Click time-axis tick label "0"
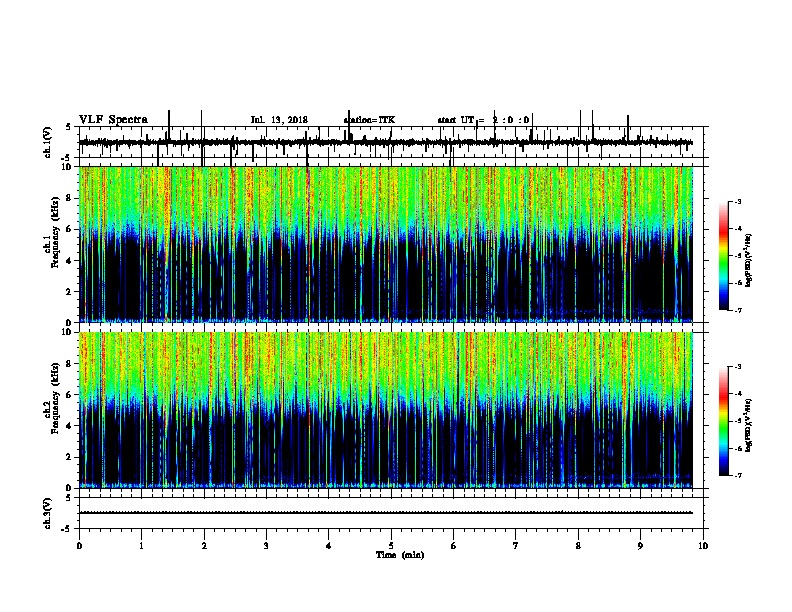 point(79,546)
